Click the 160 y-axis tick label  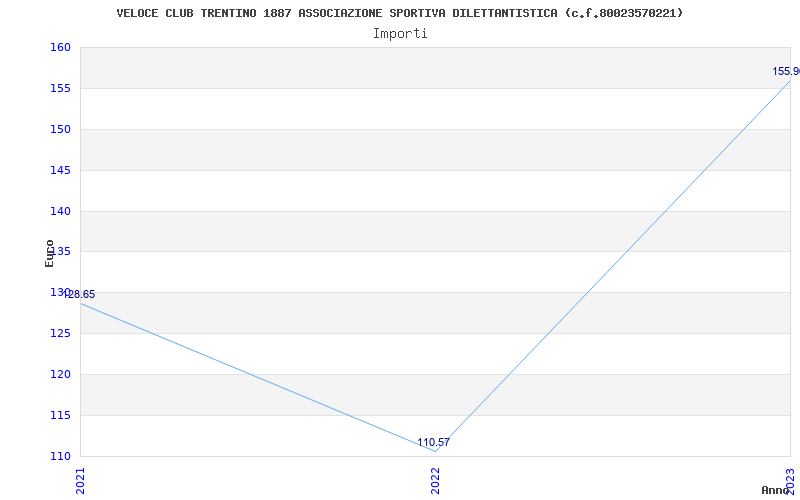point(60,47)
